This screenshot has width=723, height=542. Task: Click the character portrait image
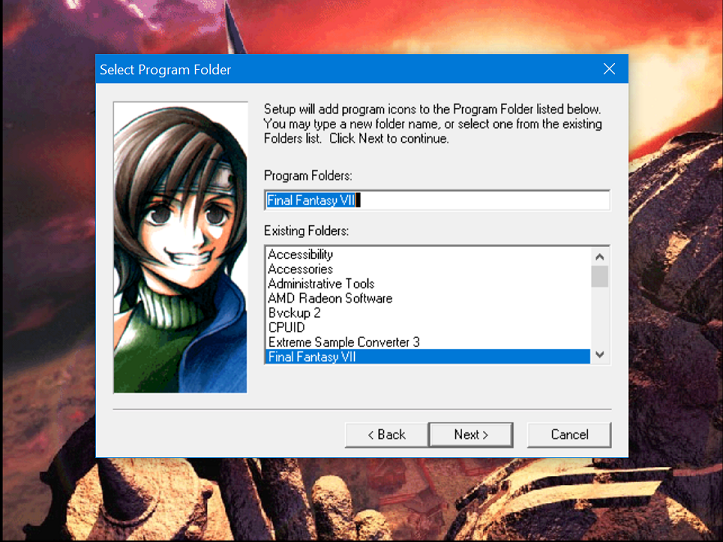click(180, 247)
